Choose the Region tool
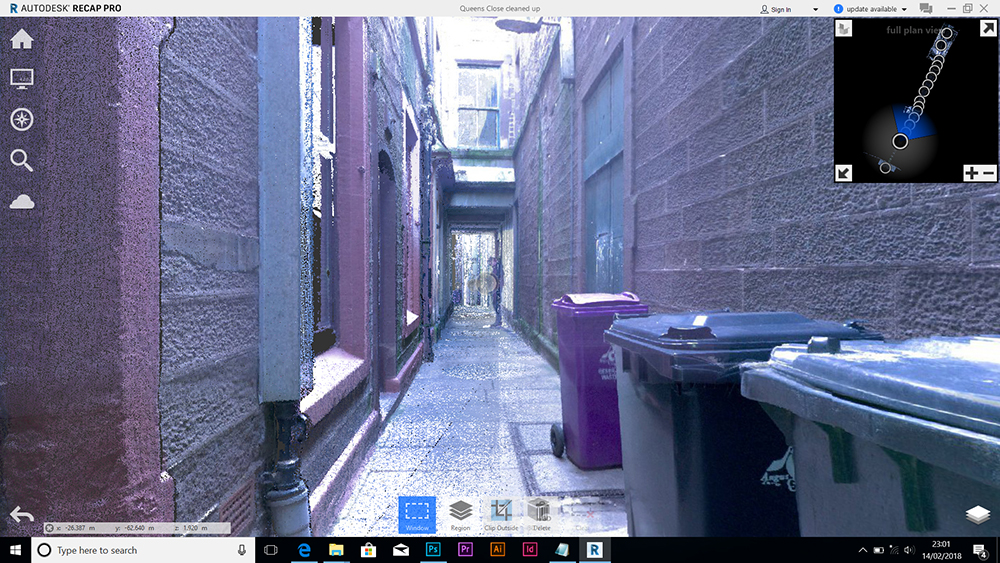The image size is (1000, 563). click(460, 514)
